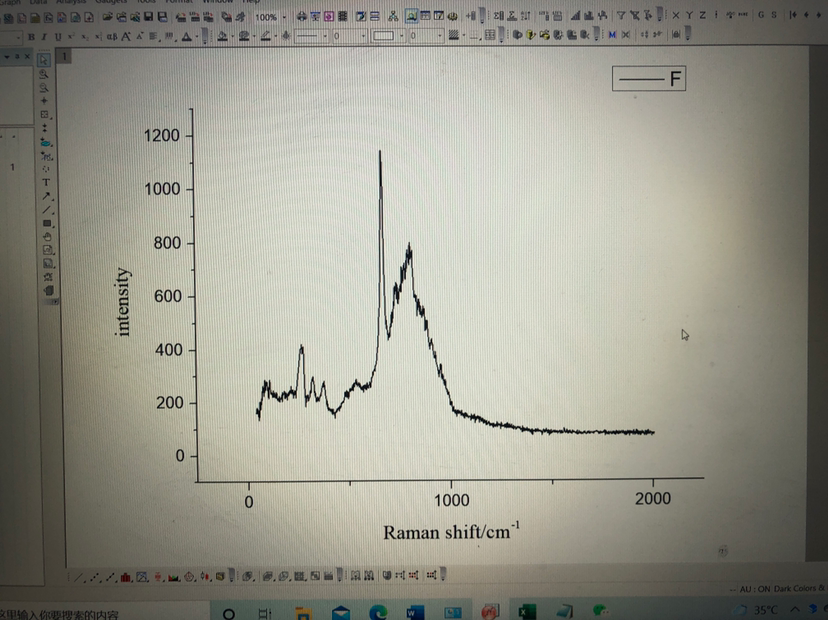
Task: Select the Pan hand tool
Action: click(48, 237)
